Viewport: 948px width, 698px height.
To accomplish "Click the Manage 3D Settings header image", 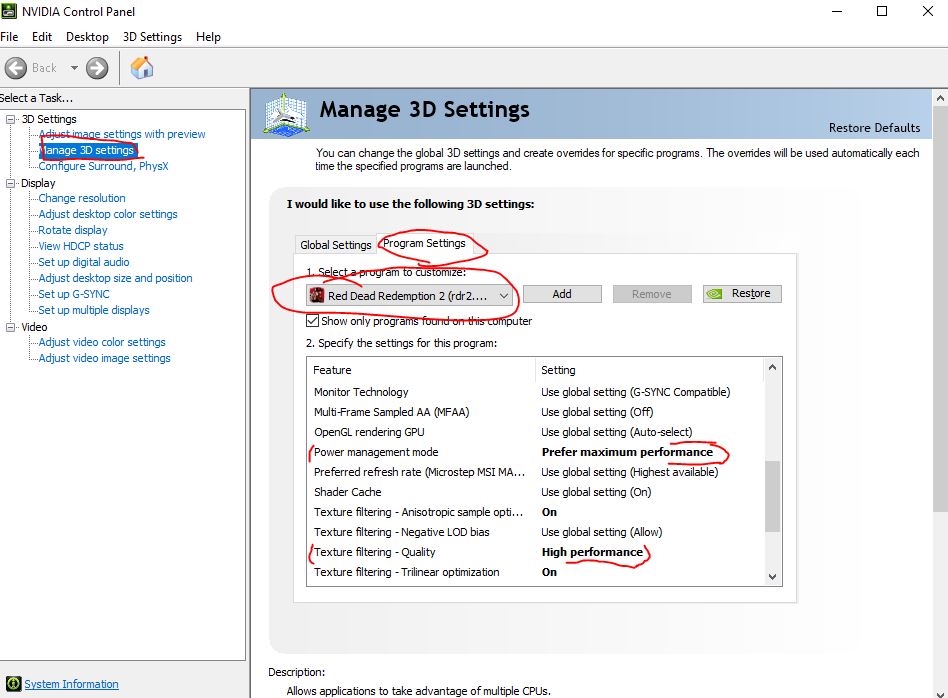I will point(285,115).
